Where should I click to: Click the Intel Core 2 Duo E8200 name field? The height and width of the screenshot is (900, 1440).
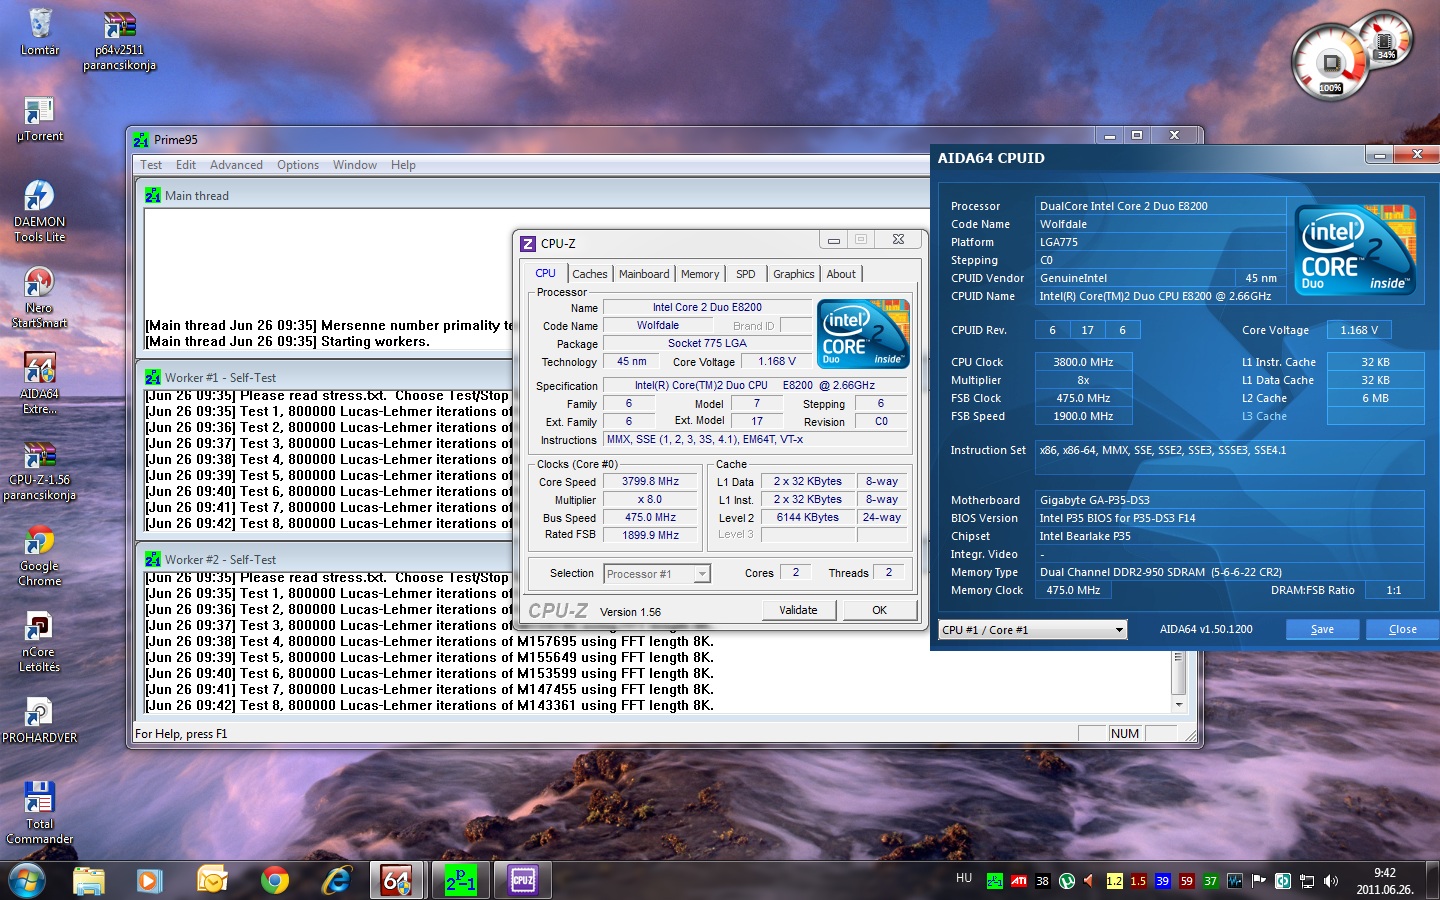tap(707, 308)
